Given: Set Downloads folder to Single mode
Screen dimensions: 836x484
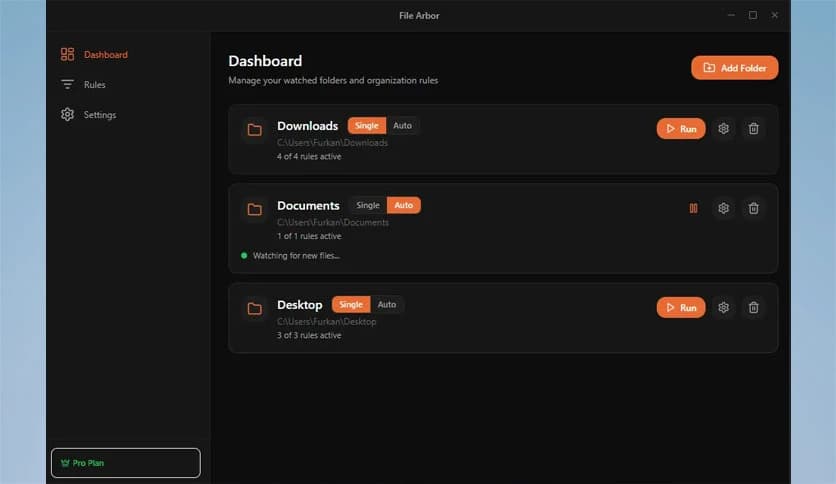Looking at the screenshot, I should click(x=367, y=126).
